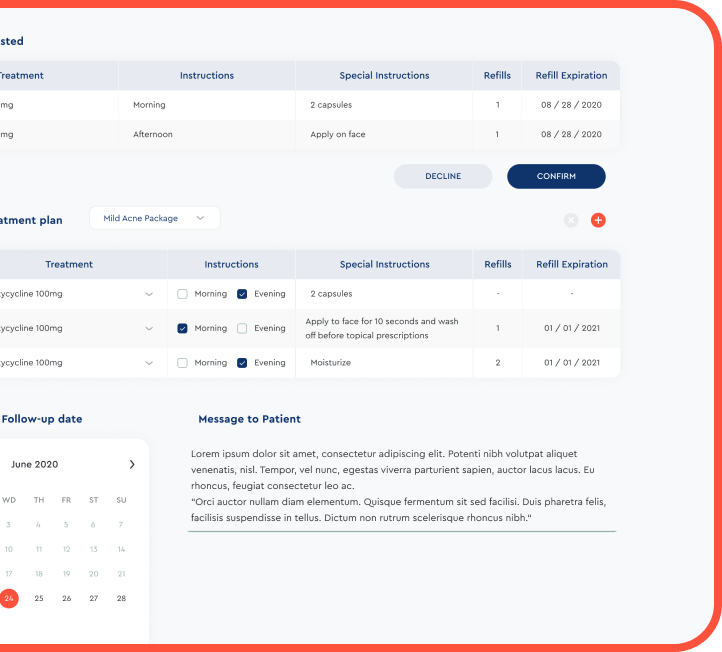Go to next month in calendar
This screenshot has height=652, width=722.
pyautogui.click(x=132, y=464)
